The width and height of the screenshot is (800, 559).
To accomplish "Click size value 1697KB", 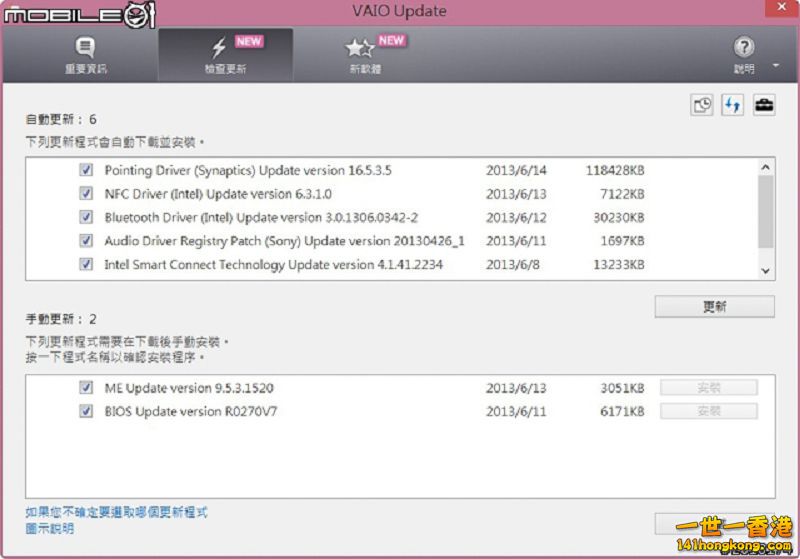I will pos(622,241).
